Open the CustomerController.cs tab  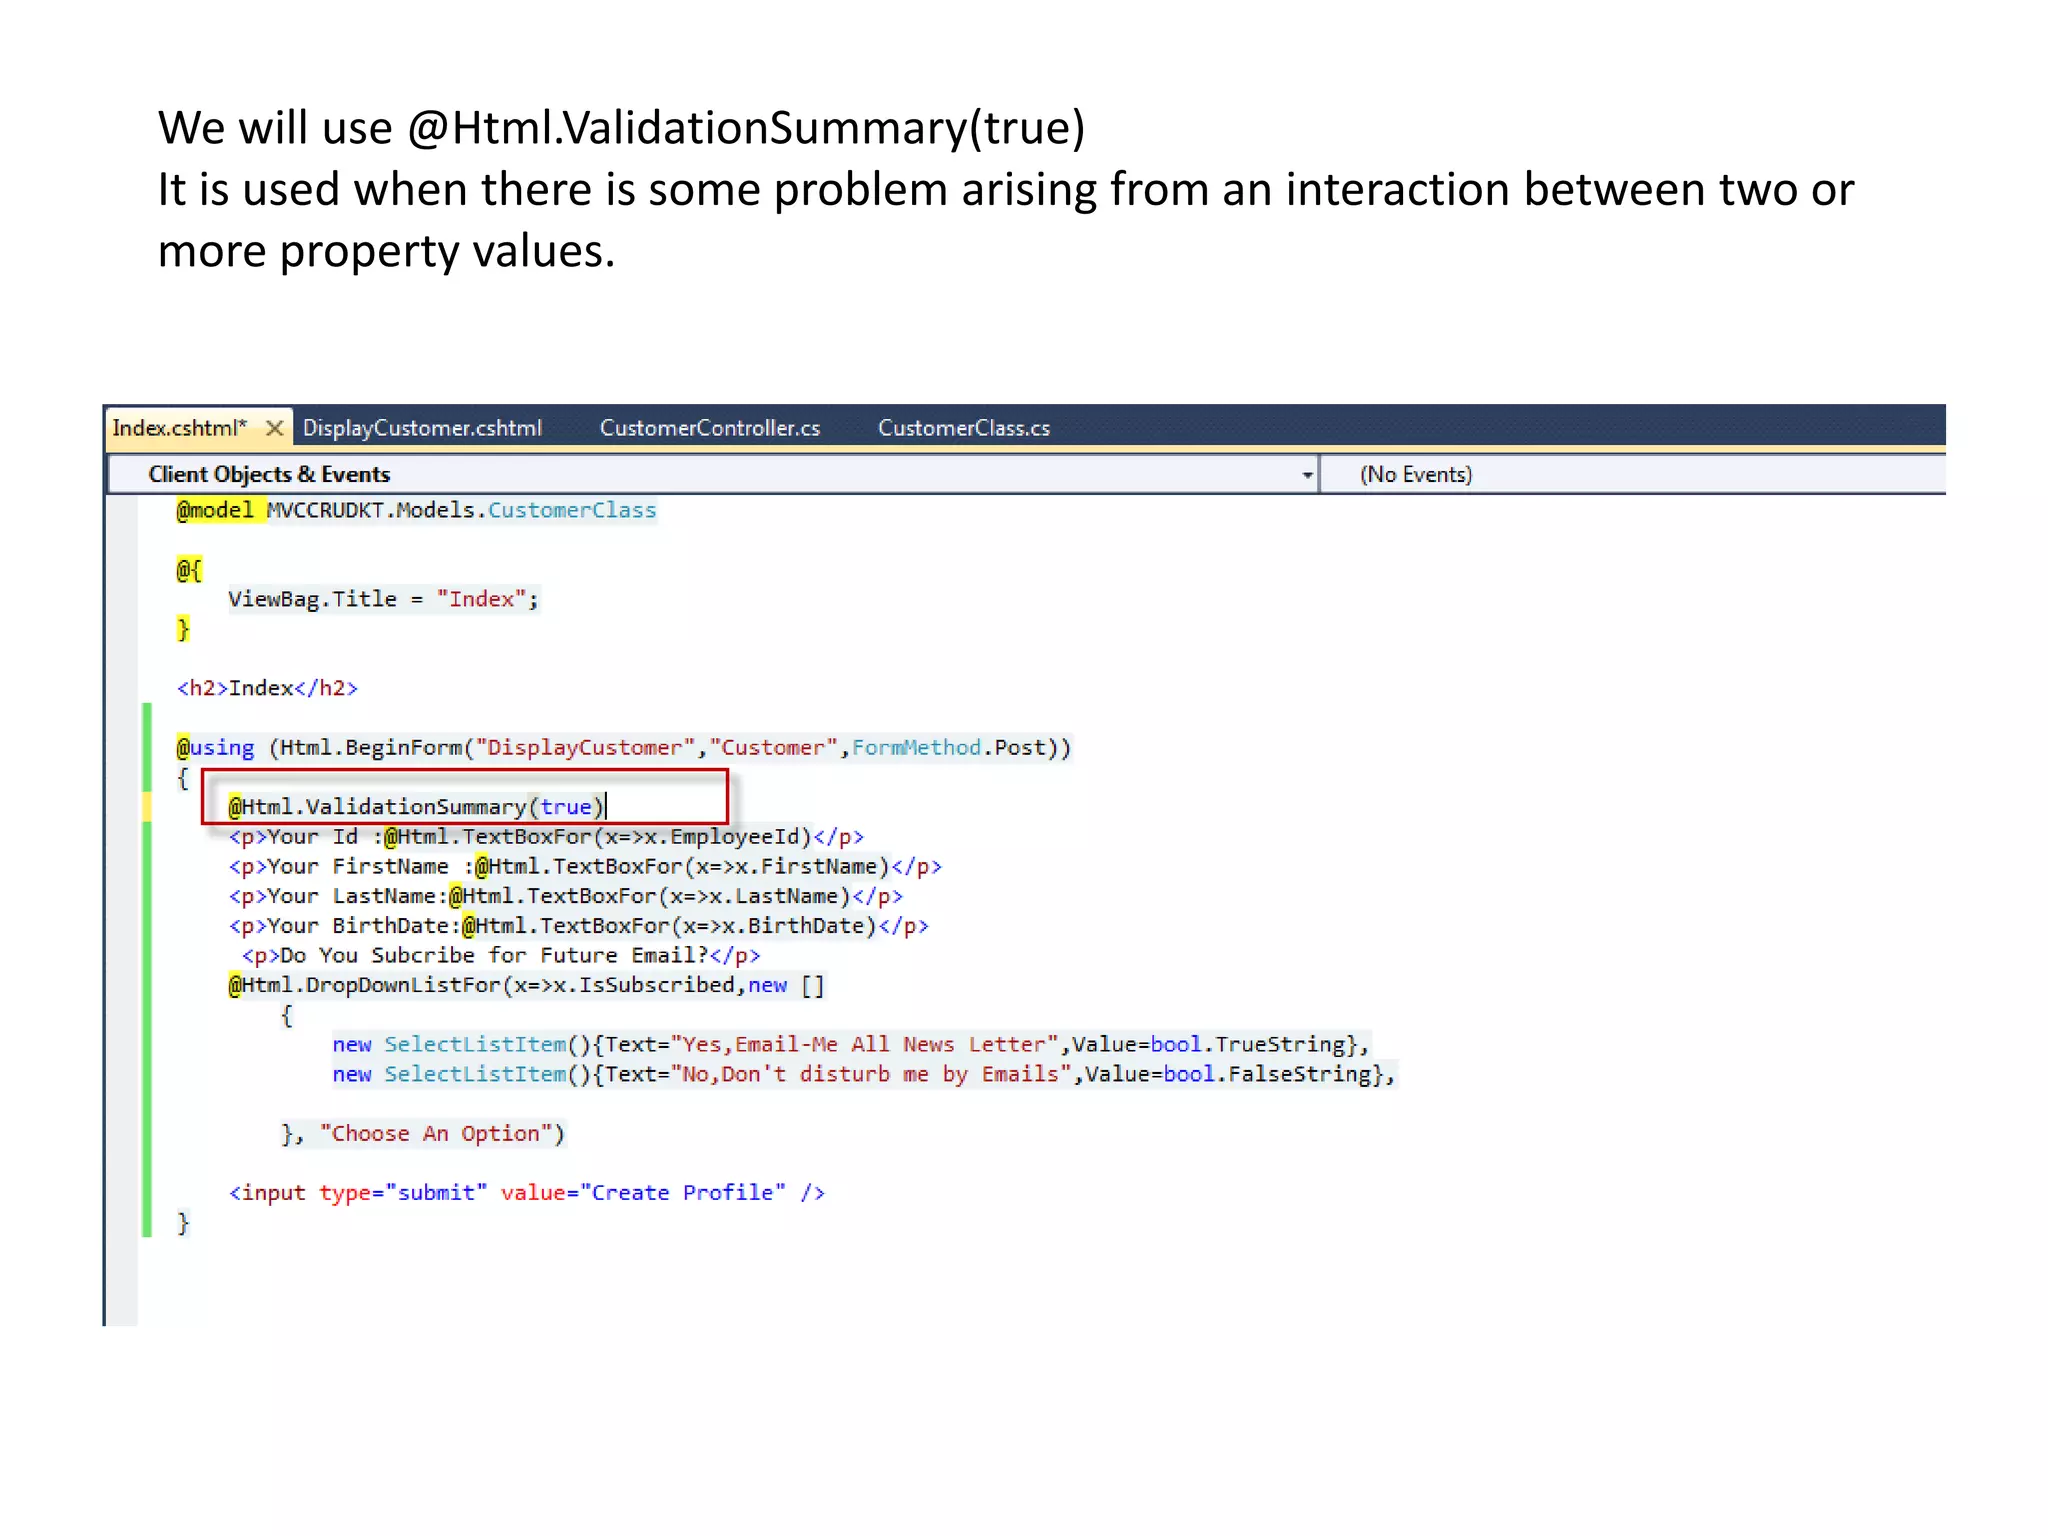coord(709,428)
